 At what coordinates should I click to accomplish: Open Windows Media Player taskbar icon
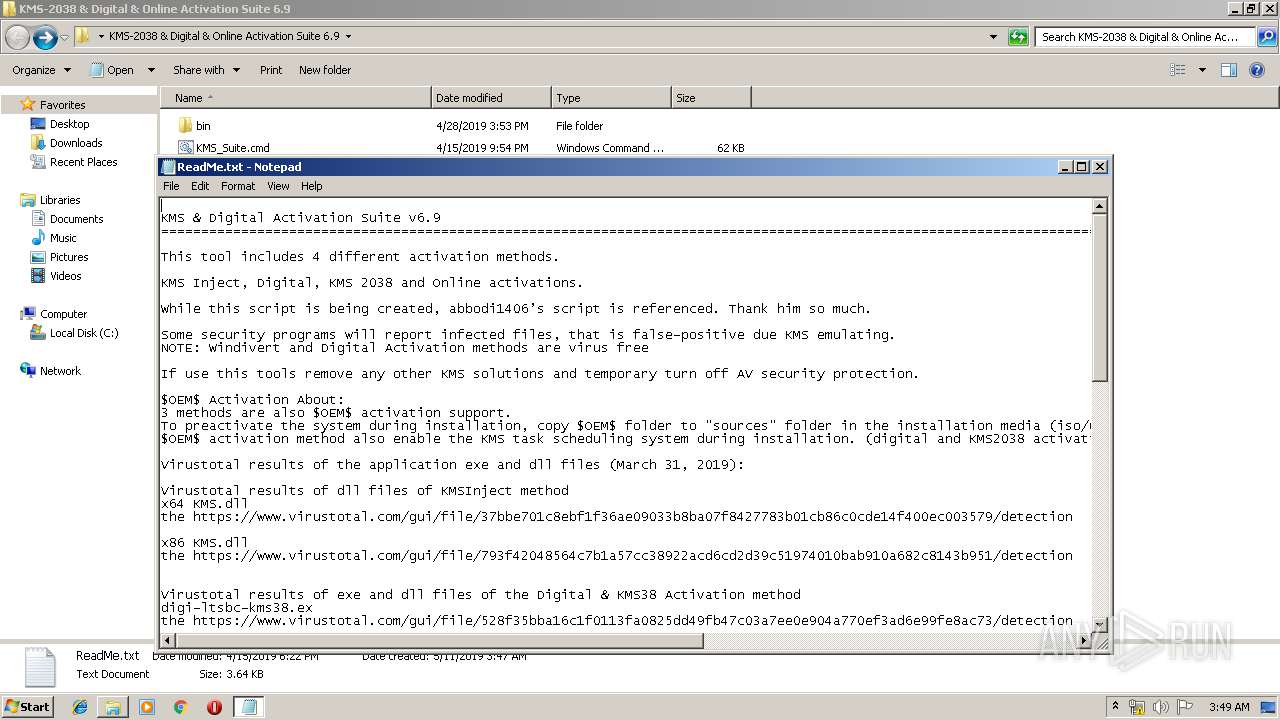(147, 707)
